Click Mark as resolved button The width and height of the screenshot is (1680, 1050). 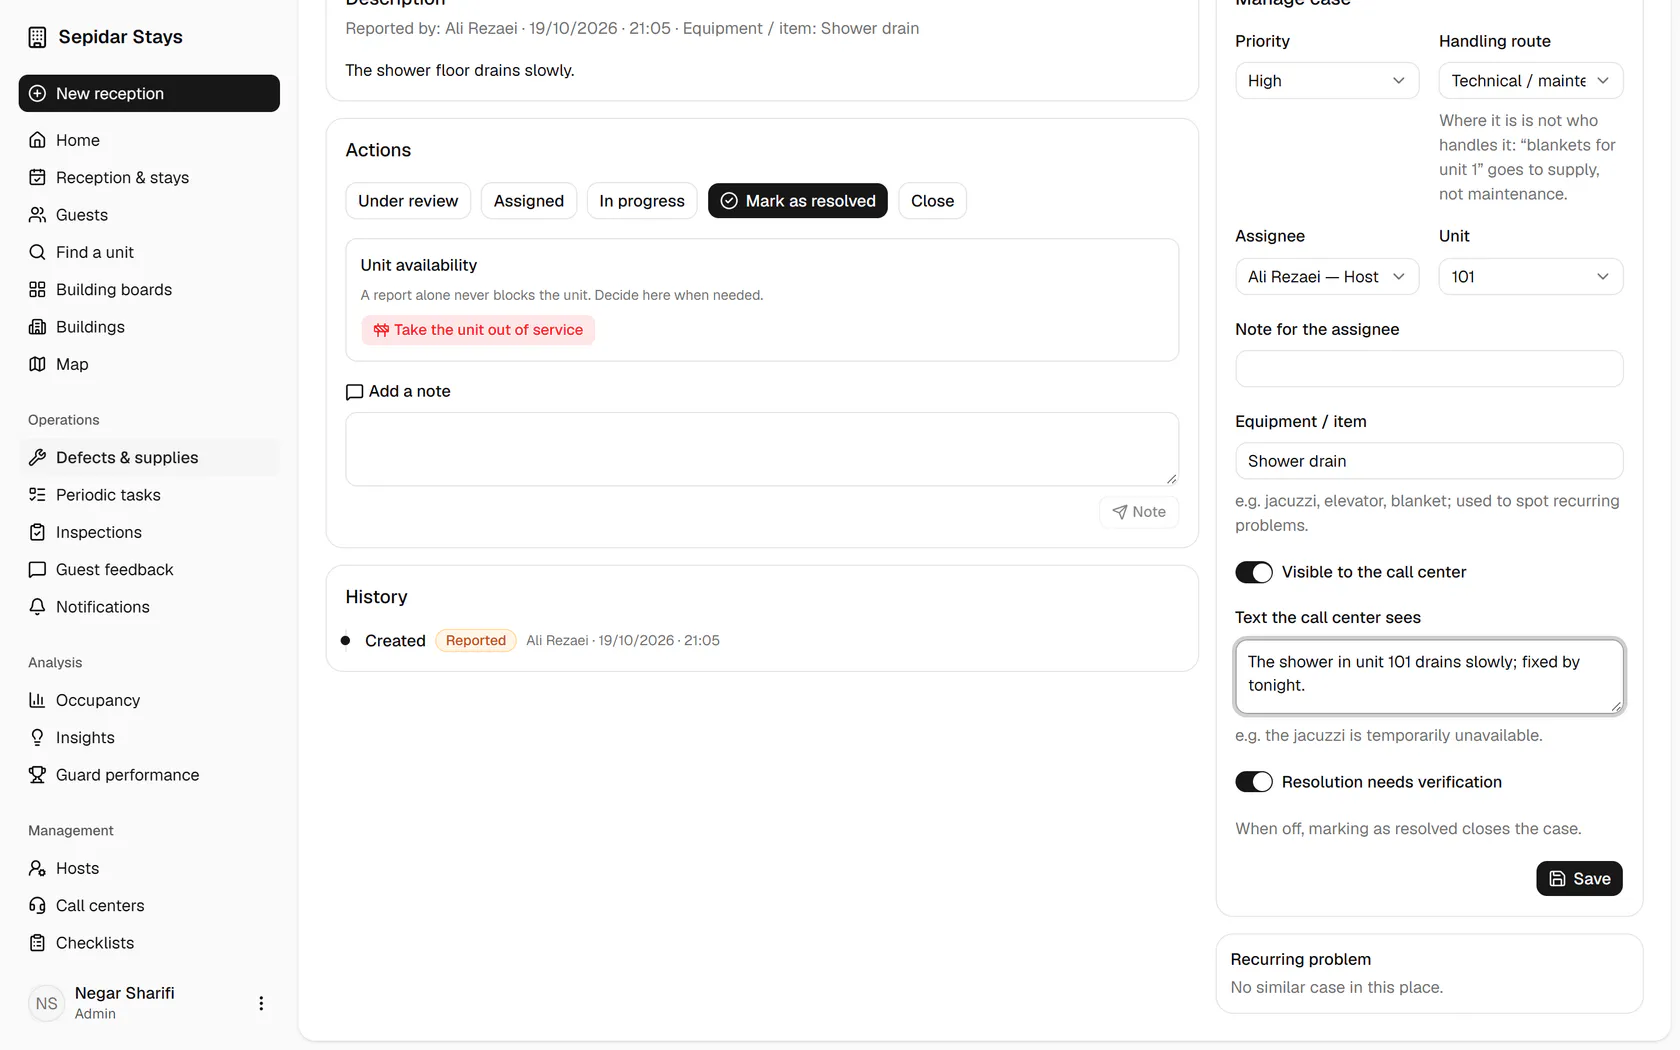[798, 201]
